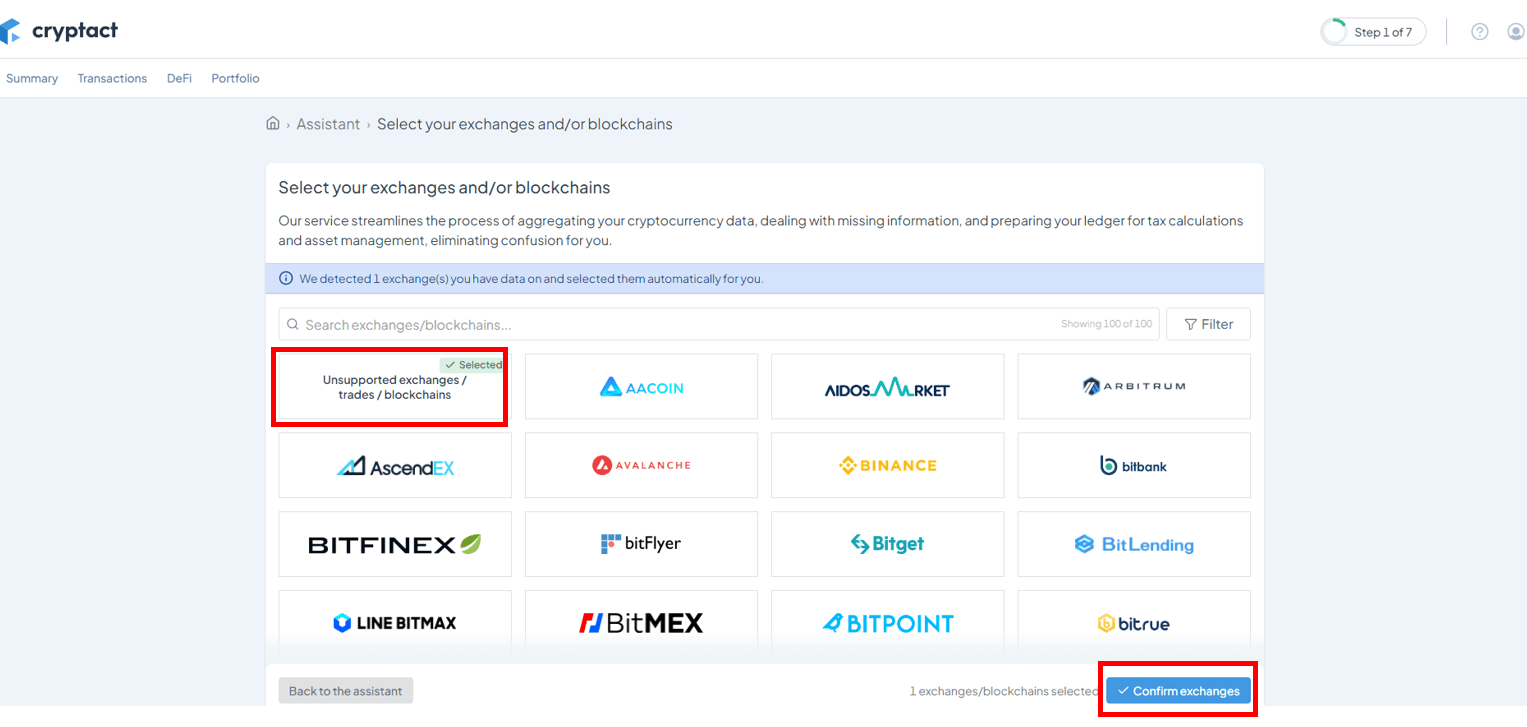
Task: Select the Avalanche blockchain card
Action: pyautogui.click(x=641, y=465)
